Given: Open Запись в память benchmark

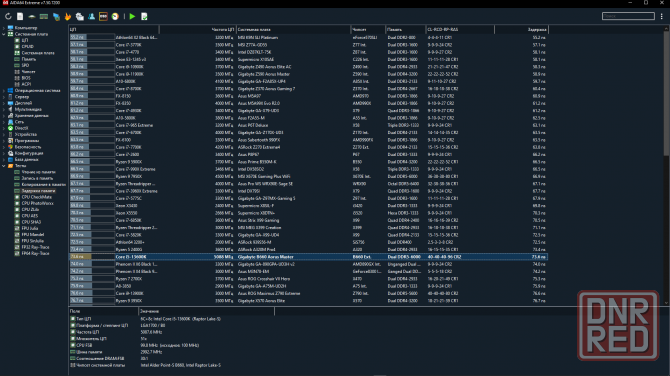Looking at the screenshot, I should click(x=37, y=178).
